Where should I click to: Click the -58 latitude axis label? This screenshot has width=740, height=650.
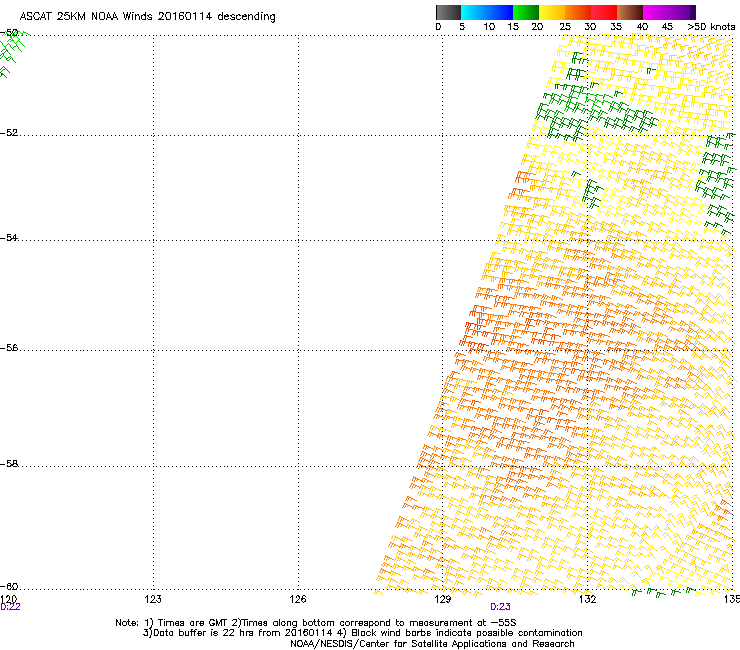coord(9,464)
